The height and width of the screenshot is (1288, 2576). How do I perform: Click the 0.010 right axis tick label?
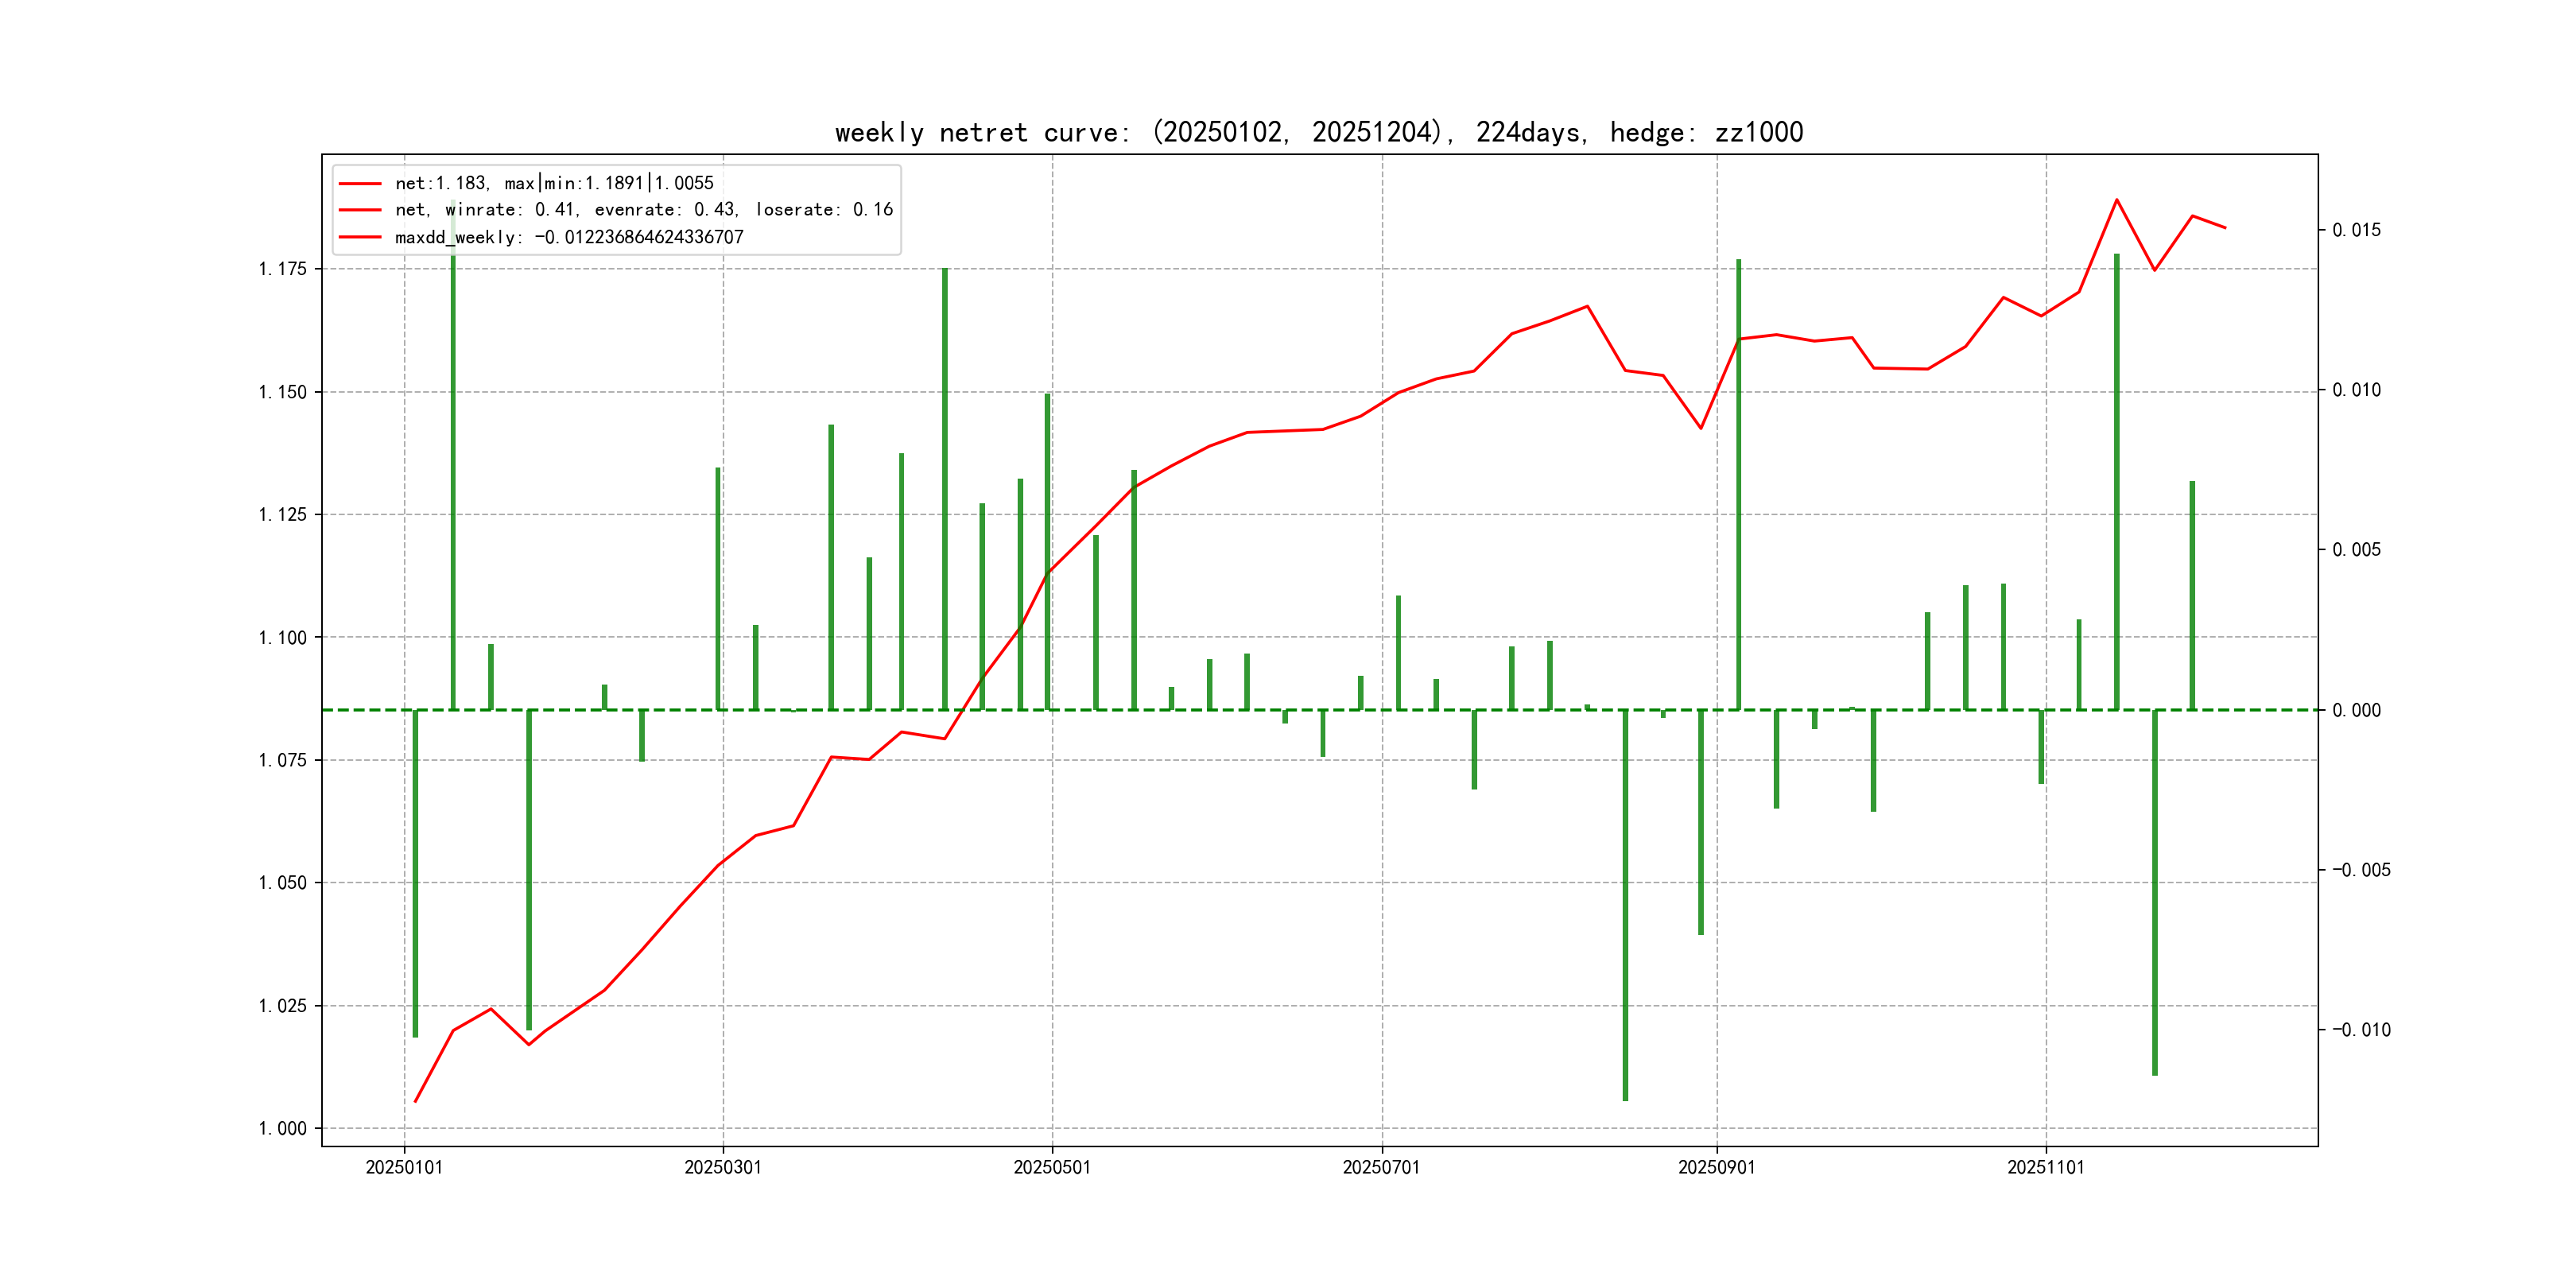pyautogui.click(x=2356, y=390)
